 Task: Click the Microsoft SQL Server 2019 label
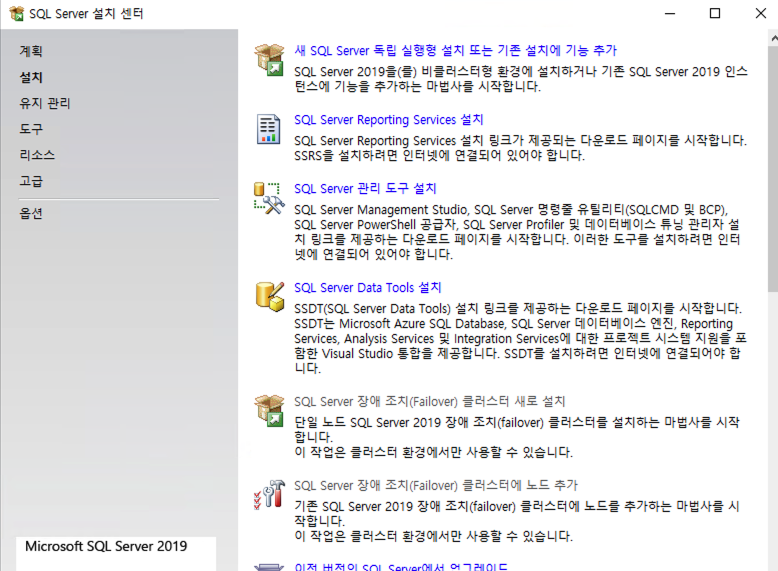[106, 546]
